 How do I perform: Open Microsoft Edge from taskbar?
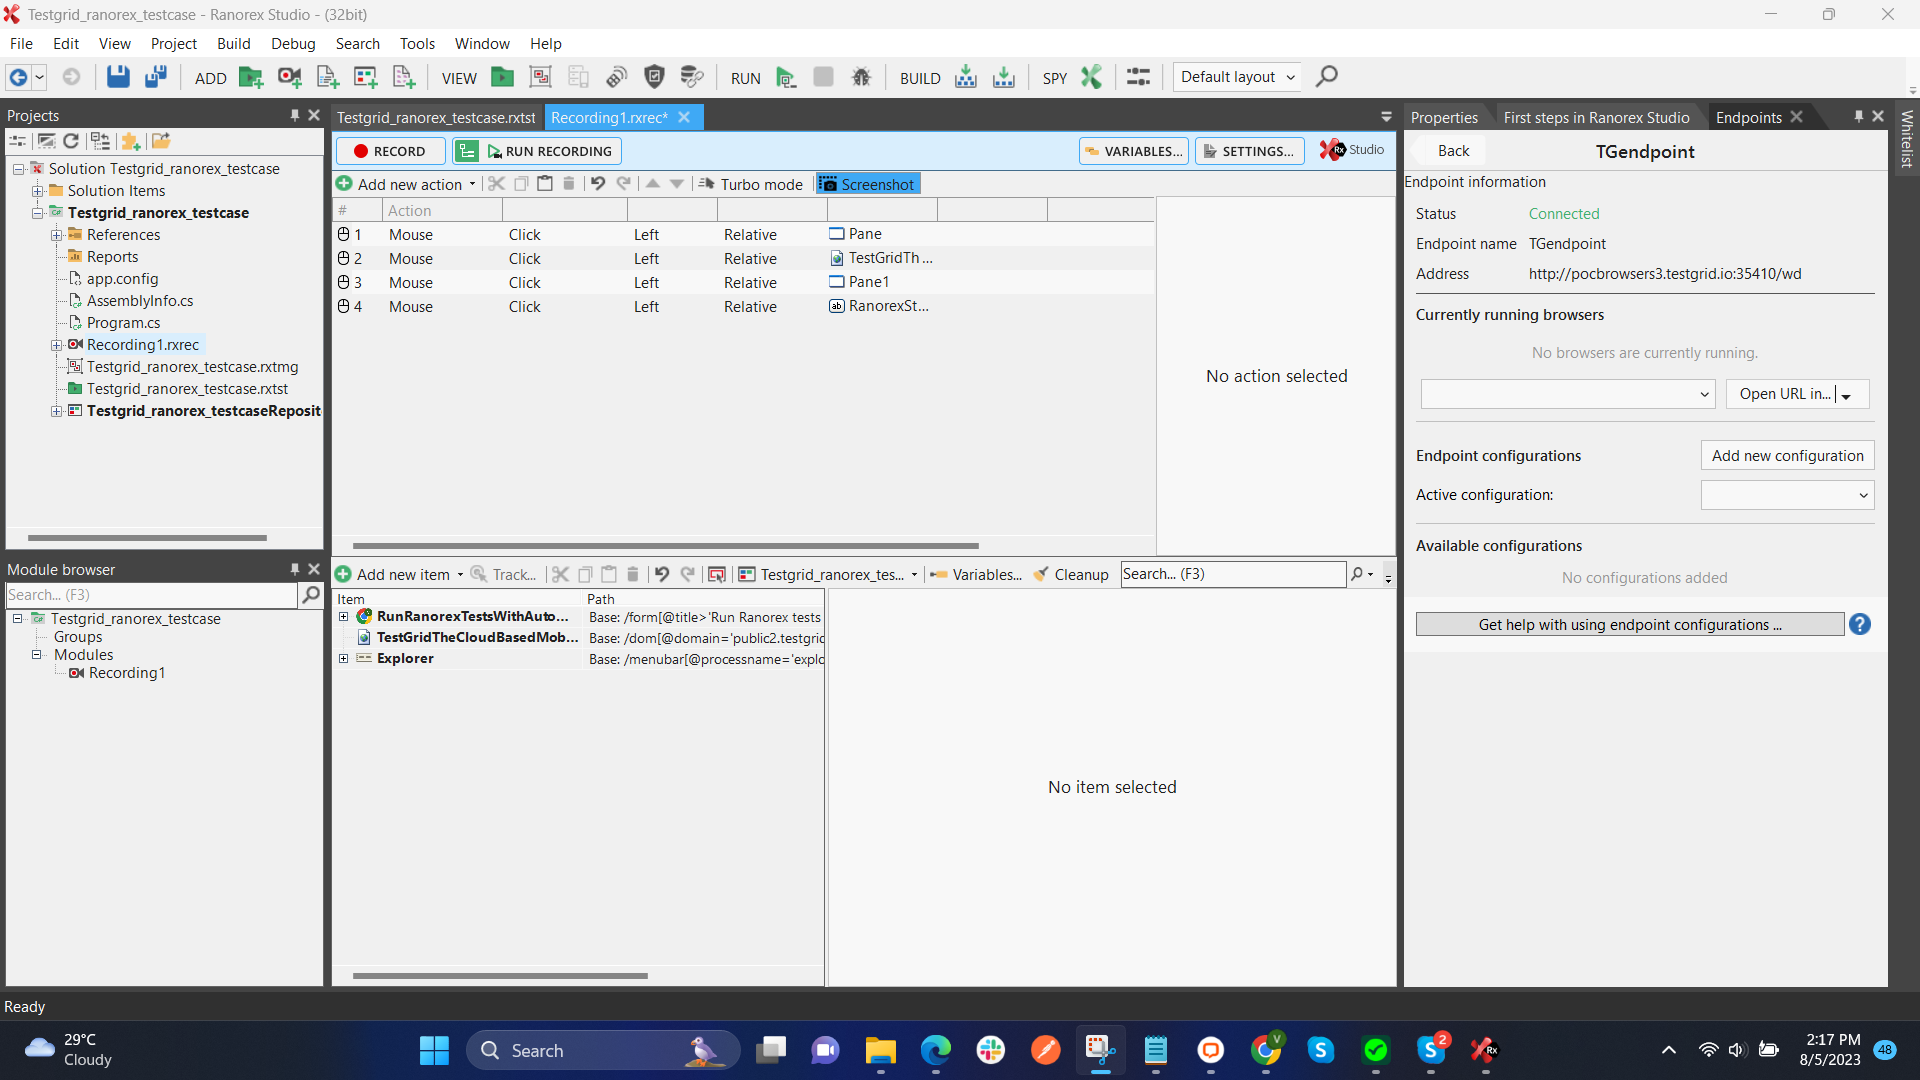tap(936, 1050)
